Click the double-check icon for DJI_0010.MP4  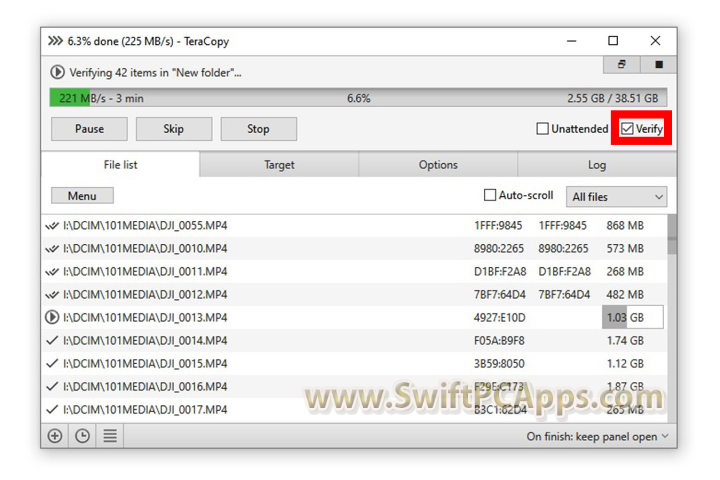click(52, 248)
